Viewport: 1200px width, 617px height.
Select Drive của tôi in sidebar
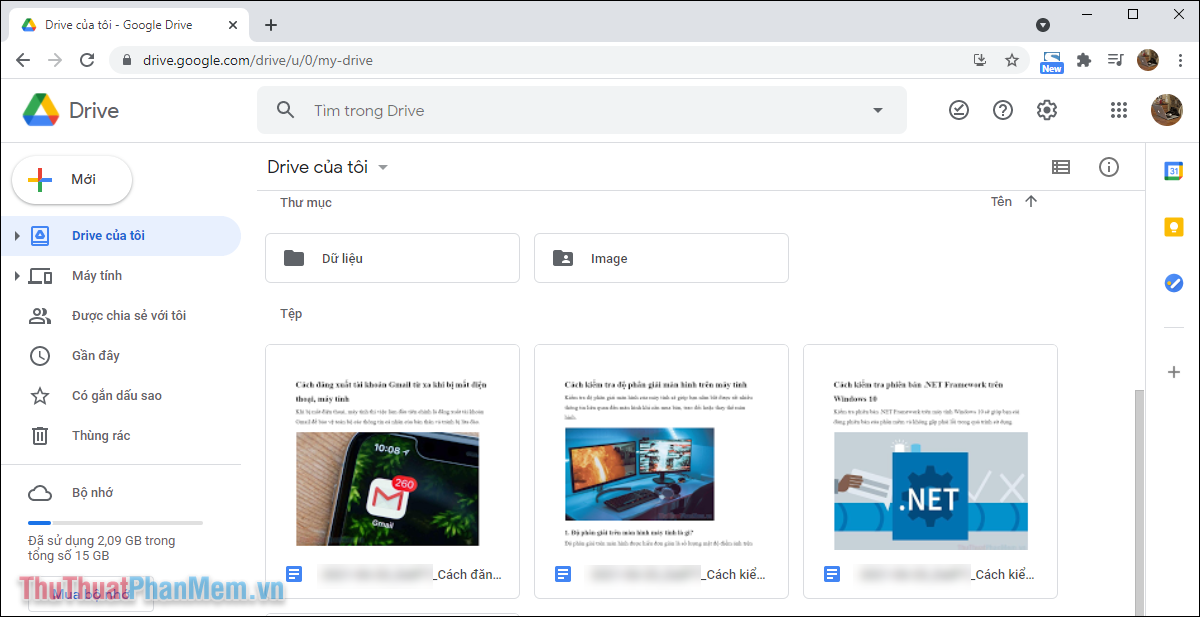point(120,236)
